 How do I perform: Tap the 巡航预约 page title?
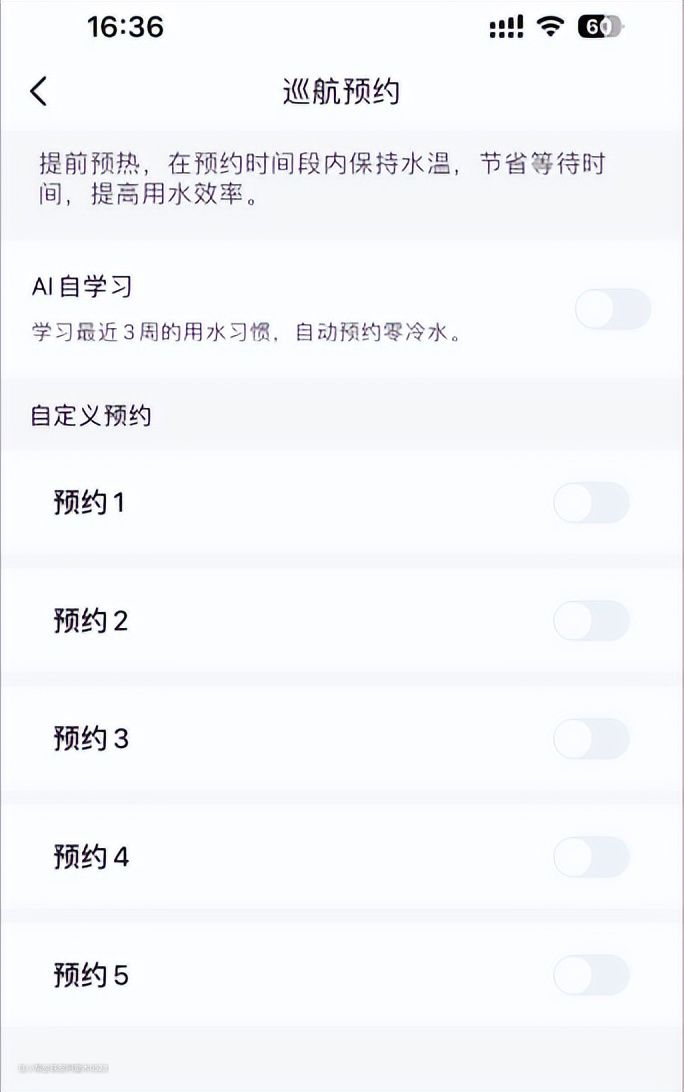341,91
